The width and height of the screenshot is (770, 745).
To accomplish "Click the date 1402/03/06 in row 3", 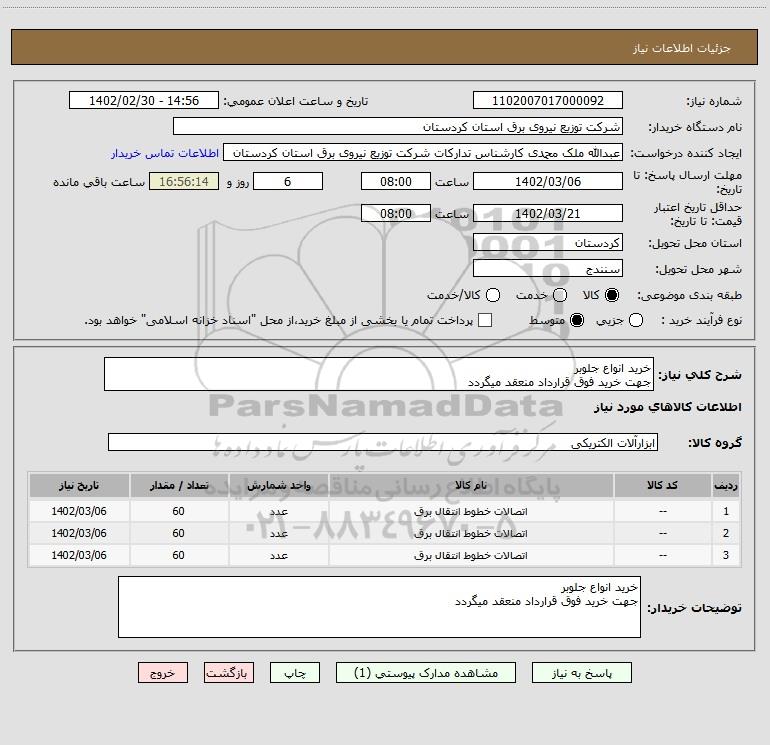I will tap(79, 555).
